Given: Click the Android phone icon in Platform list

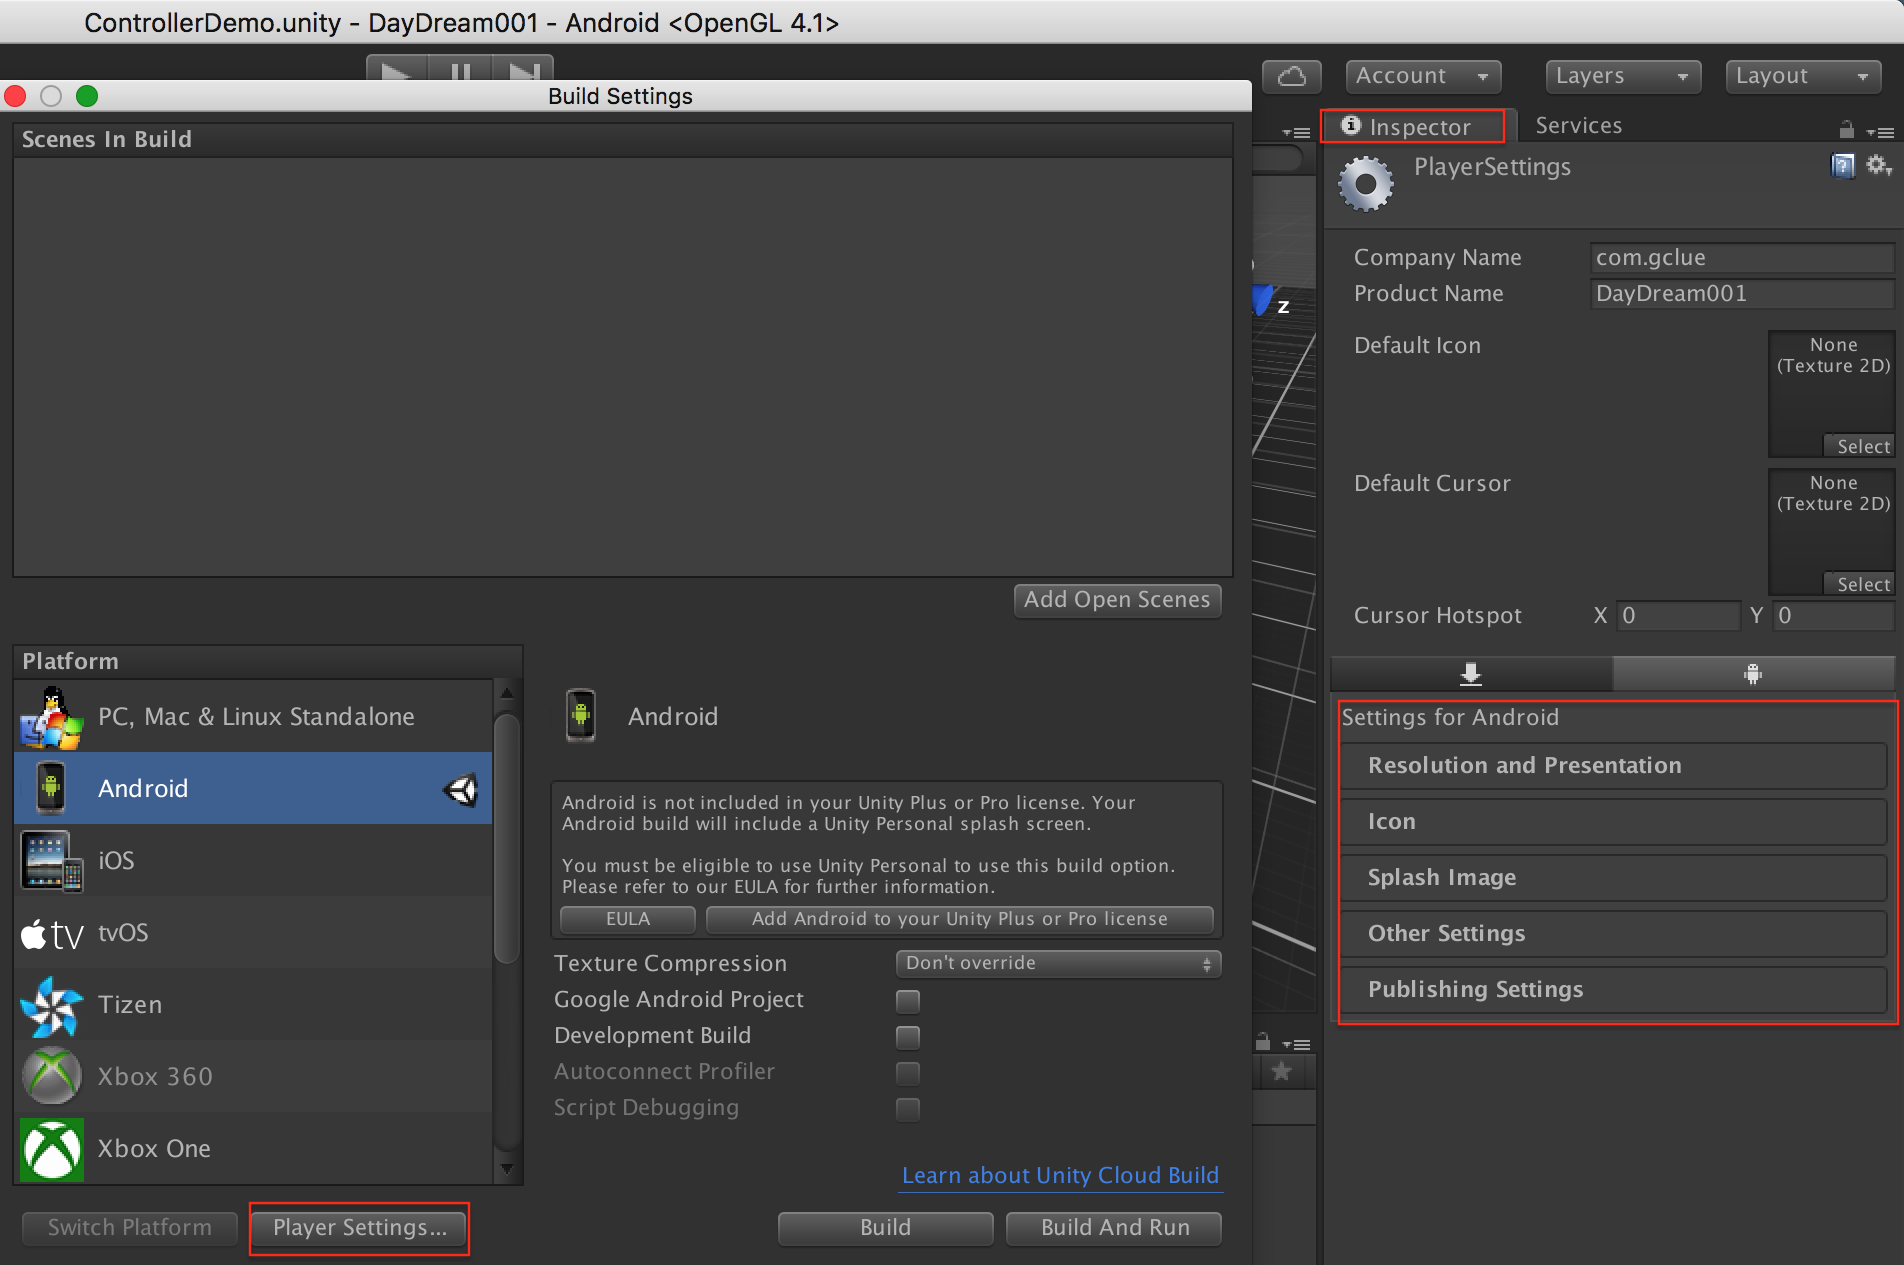Looking at the screenshot, I should [51, 788].
